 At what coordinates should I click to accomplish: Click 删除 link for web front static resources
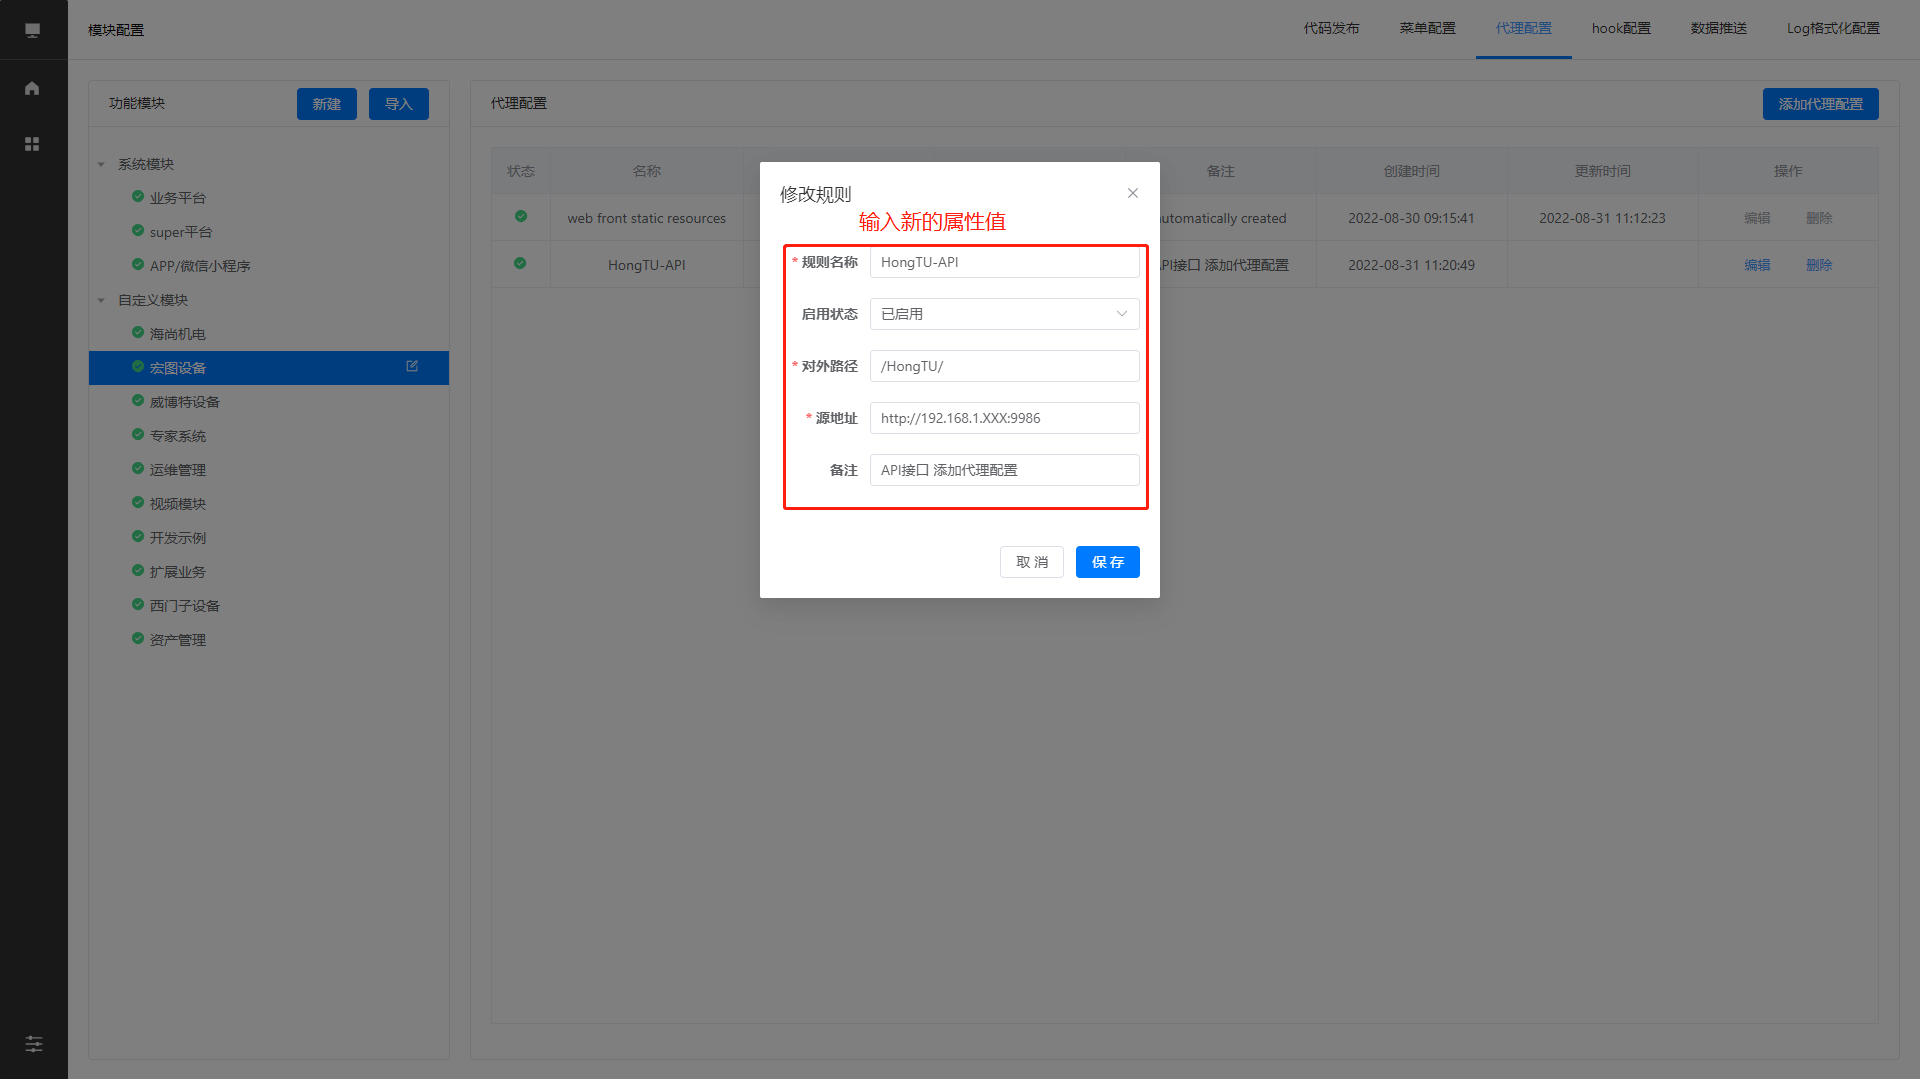(x=1819, y=218)
